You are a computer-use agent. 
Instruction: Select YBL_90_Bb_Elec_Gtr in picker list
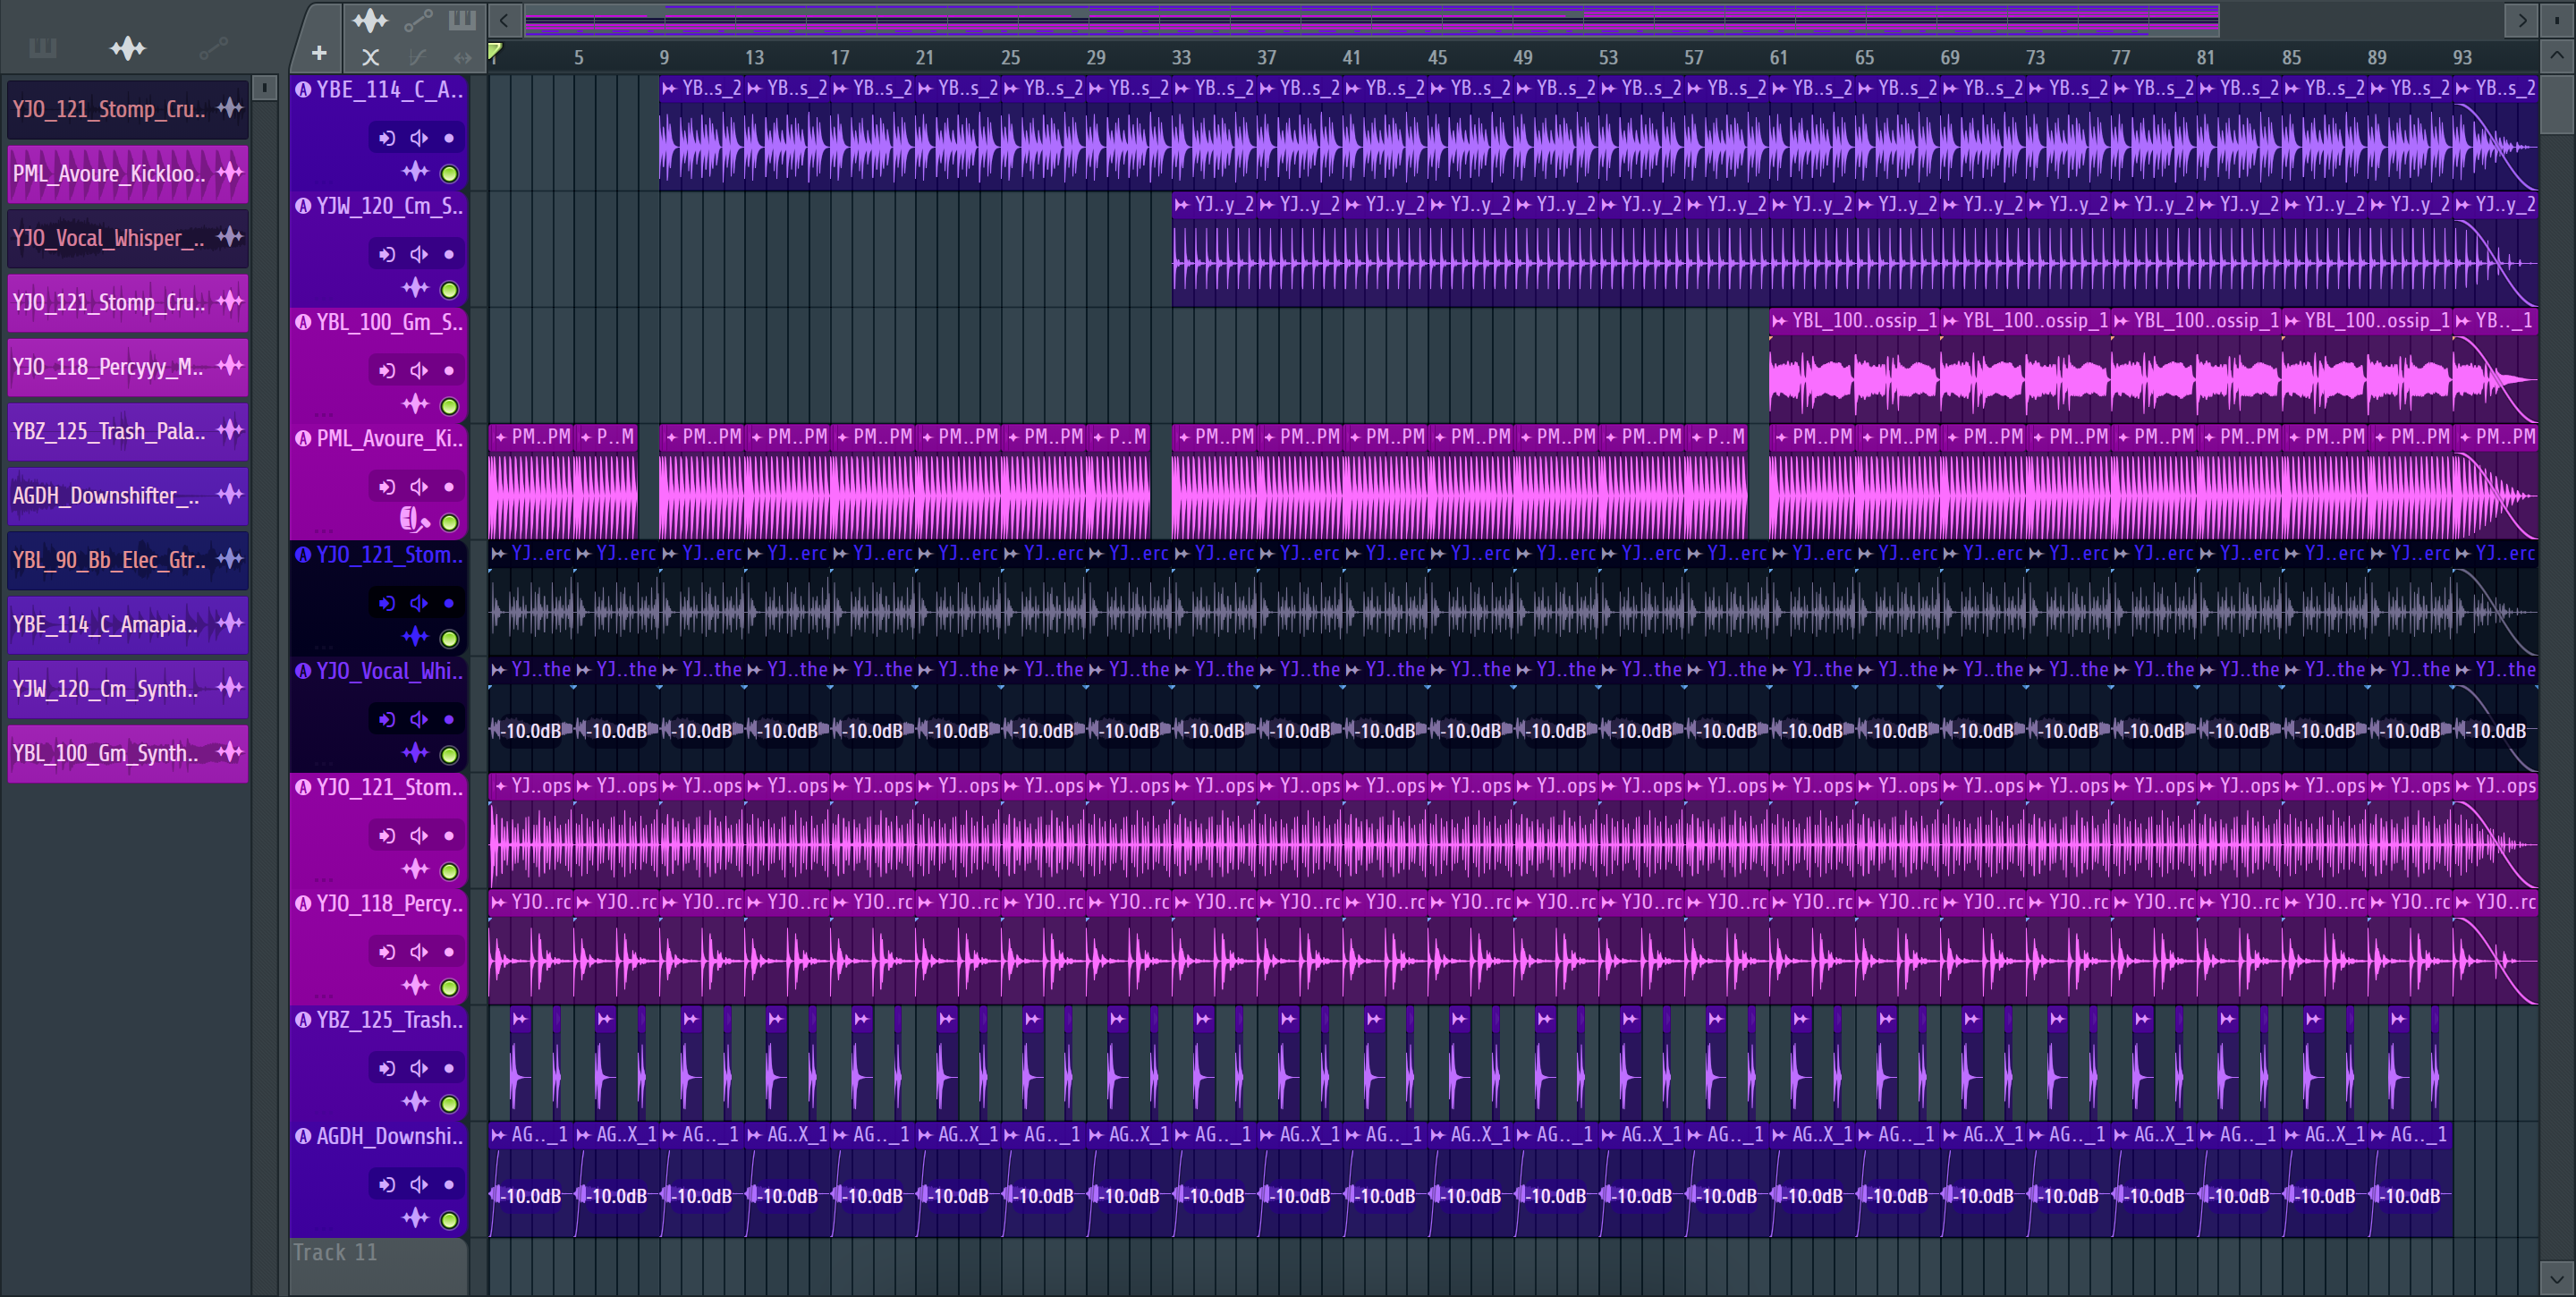[108, 560]
